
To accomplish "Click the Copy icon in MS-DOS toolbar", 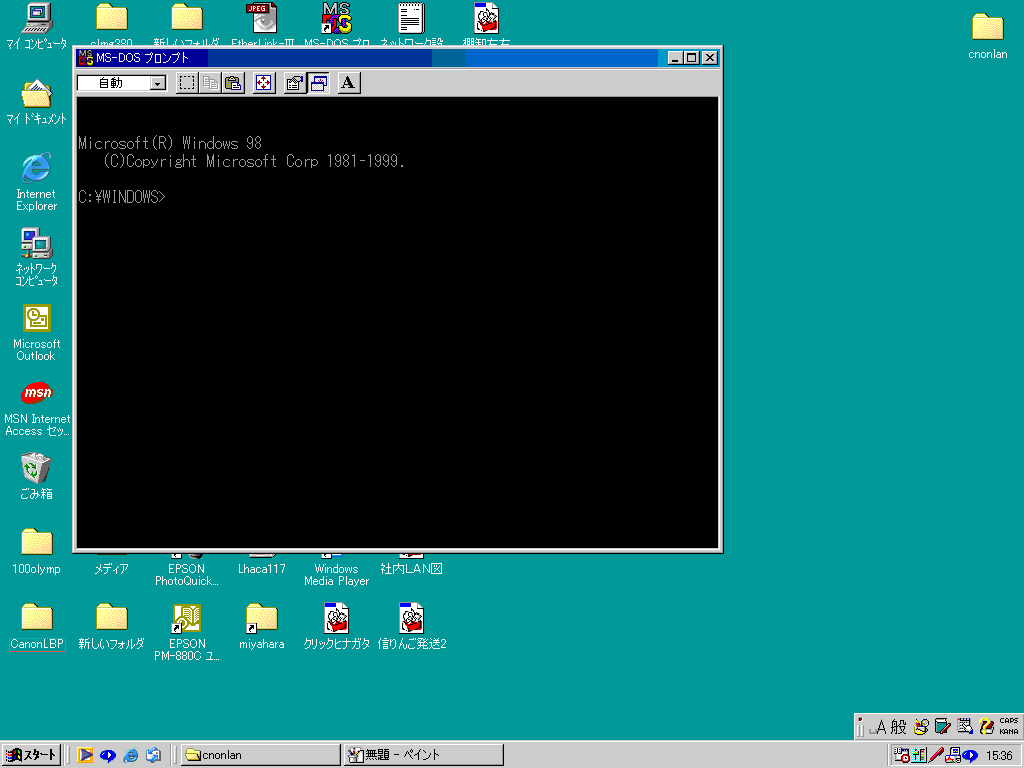I will (210, 83).
